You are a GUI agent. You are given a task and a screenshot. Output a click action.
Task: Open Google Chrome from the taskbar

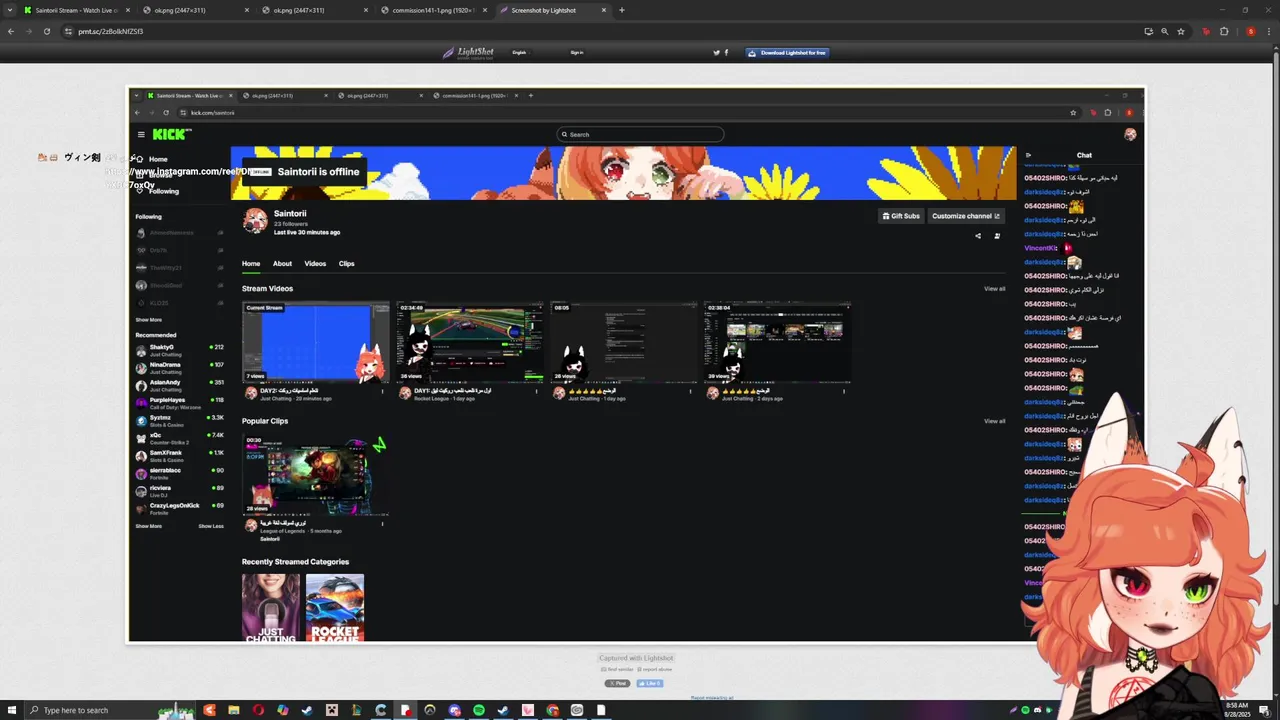click(x=552, y=710)
